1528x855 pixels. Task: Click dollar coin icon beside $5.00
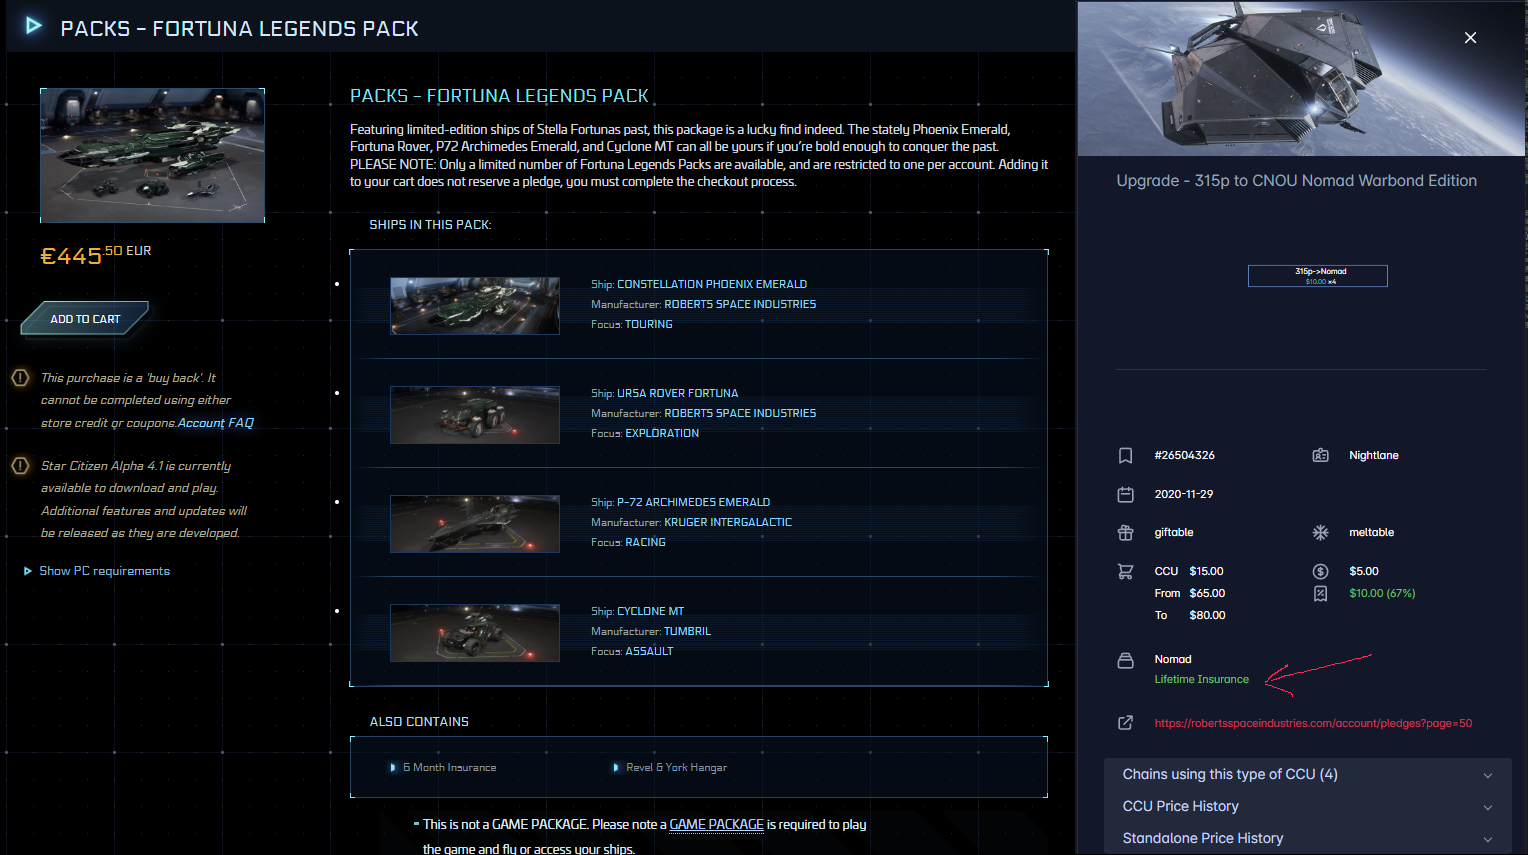1320,572
